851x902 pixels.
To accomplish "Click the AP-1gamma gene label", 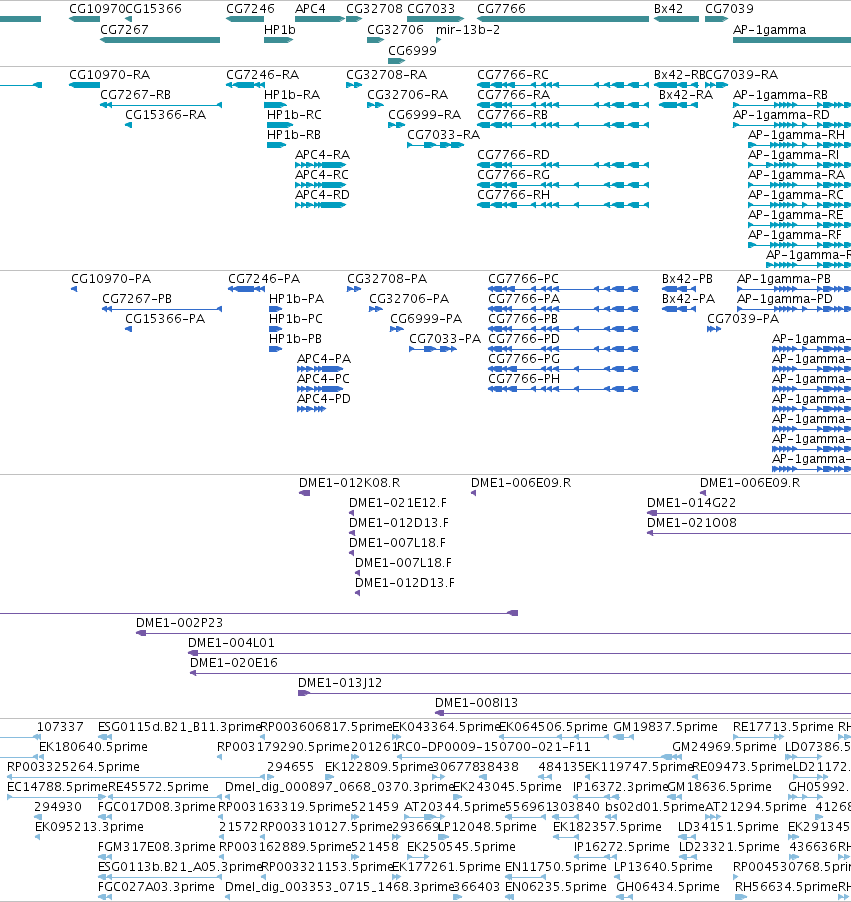I will (x=769, y=30).
